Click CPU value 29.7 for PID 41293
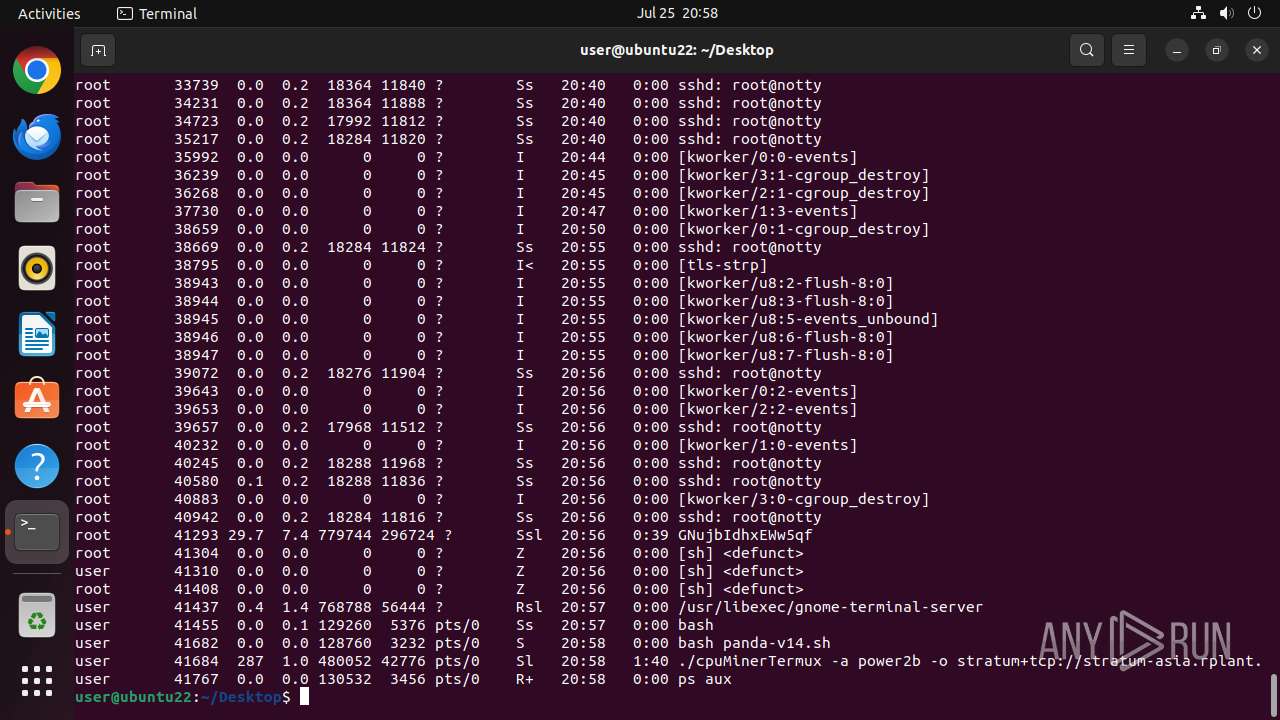 click(246, 535)
